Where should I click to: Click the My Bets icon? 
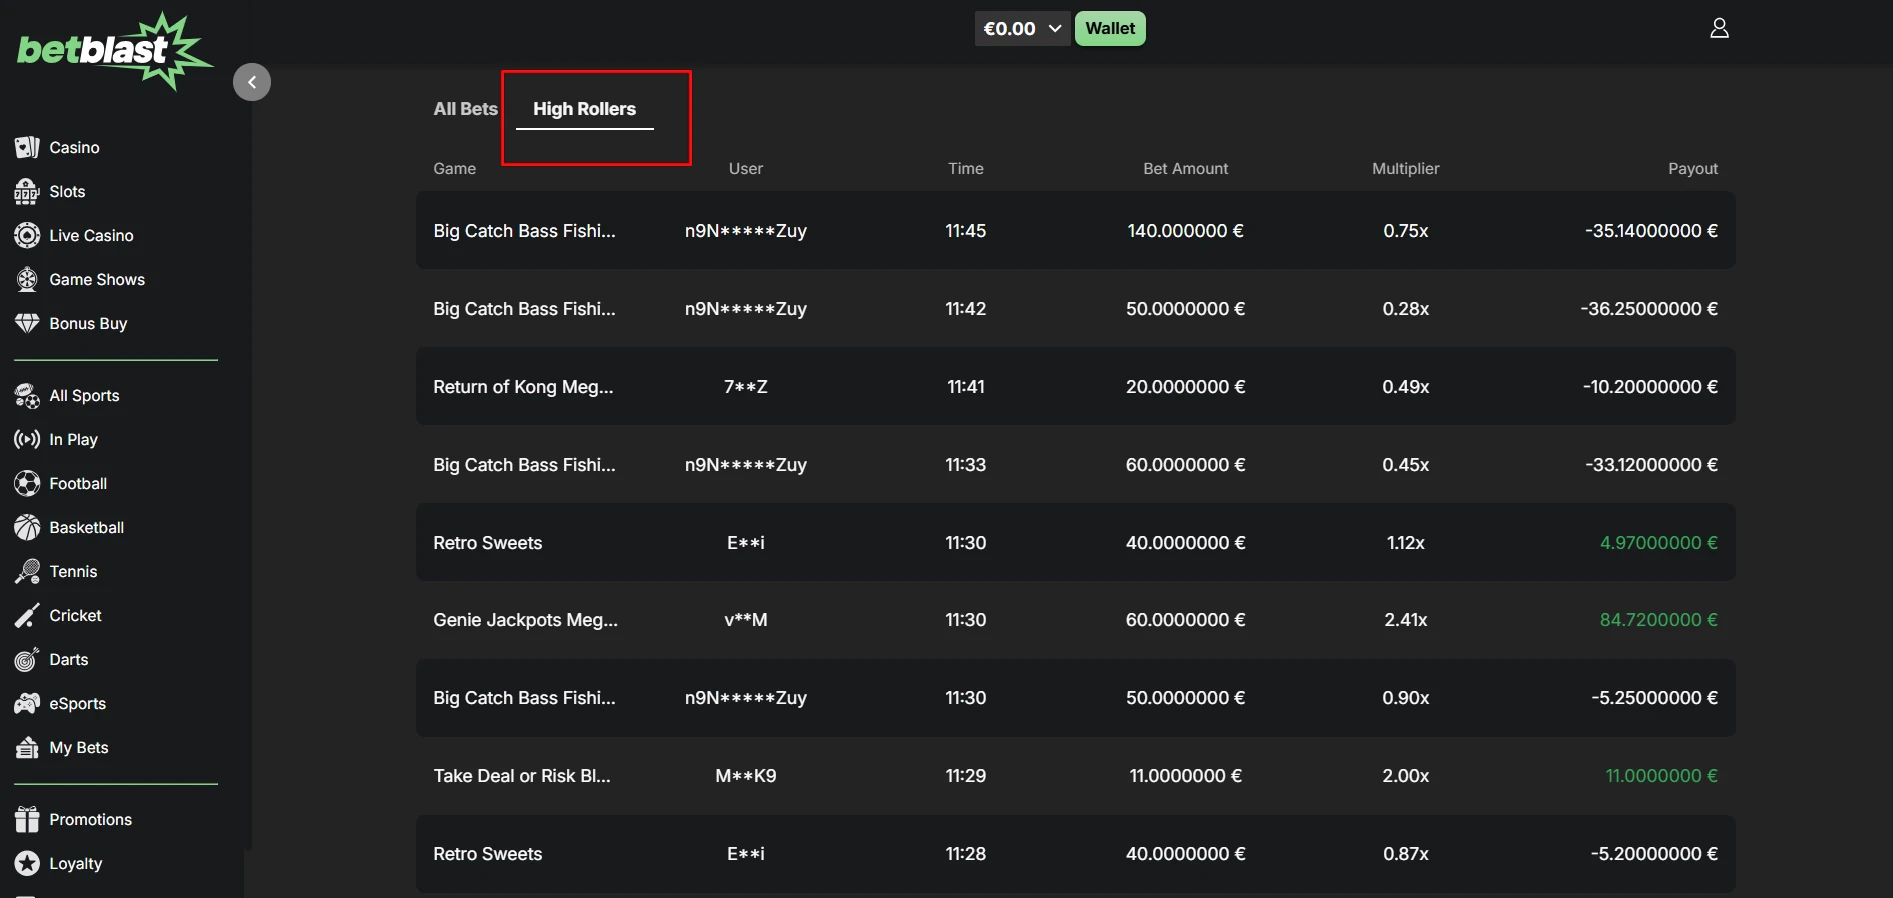click(27, 747)
